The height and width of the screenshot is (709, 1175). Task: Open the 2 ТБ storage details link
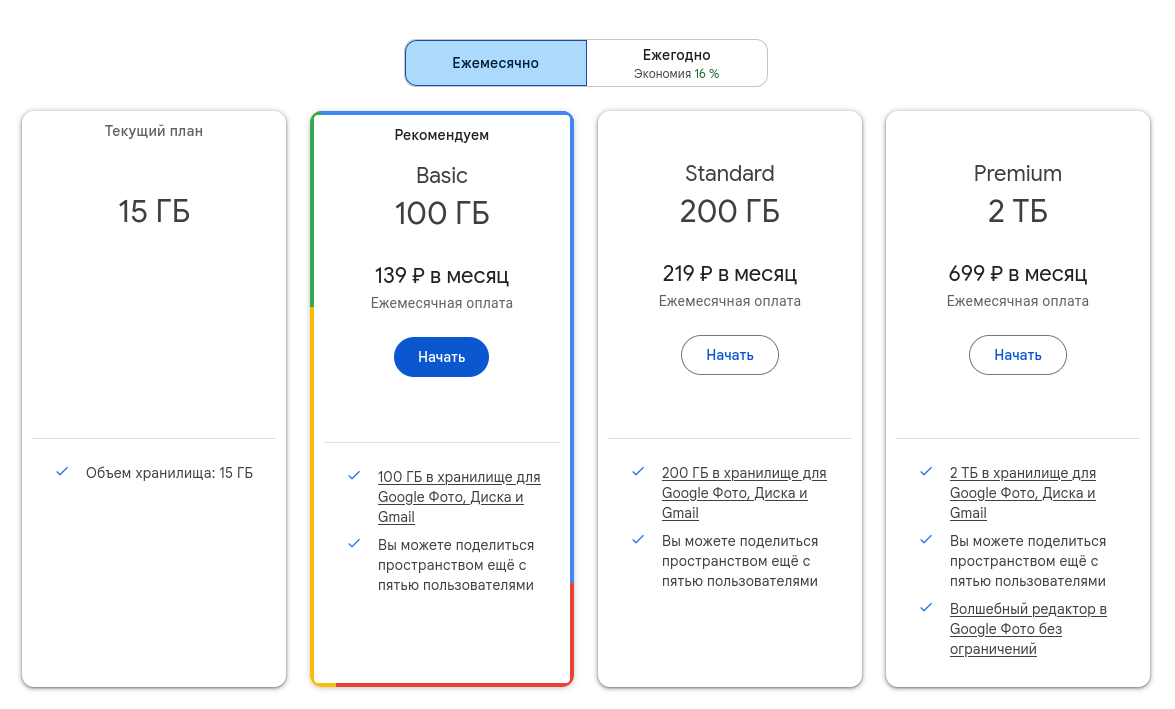[1022, 493]
